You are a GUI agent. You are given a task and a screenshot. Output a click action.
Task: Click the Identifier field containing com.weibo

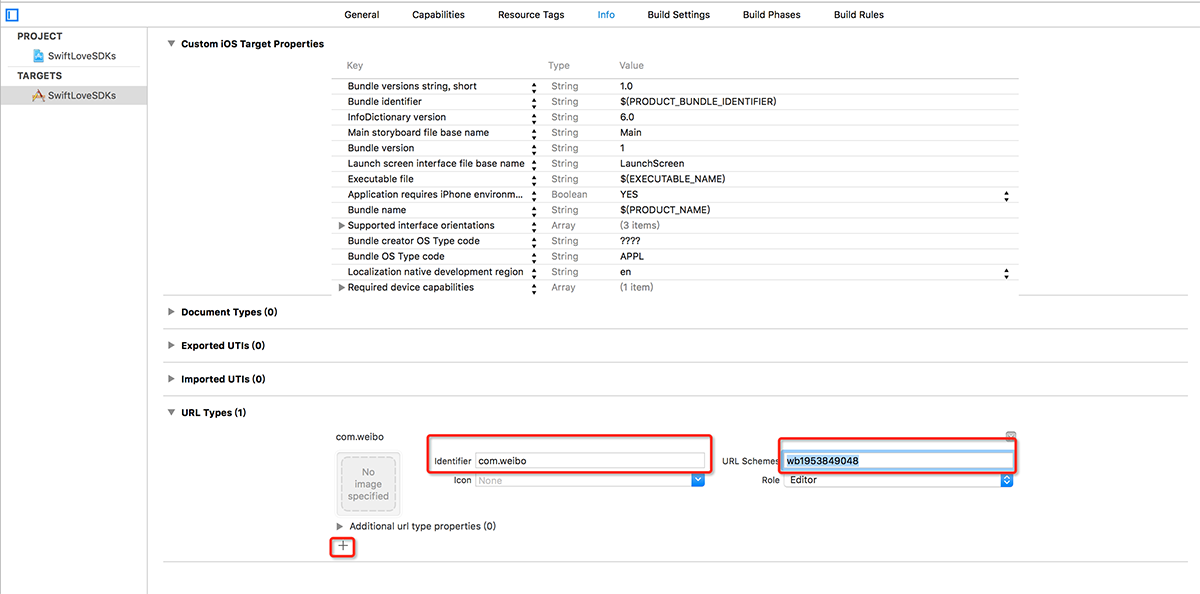point(590,460)
